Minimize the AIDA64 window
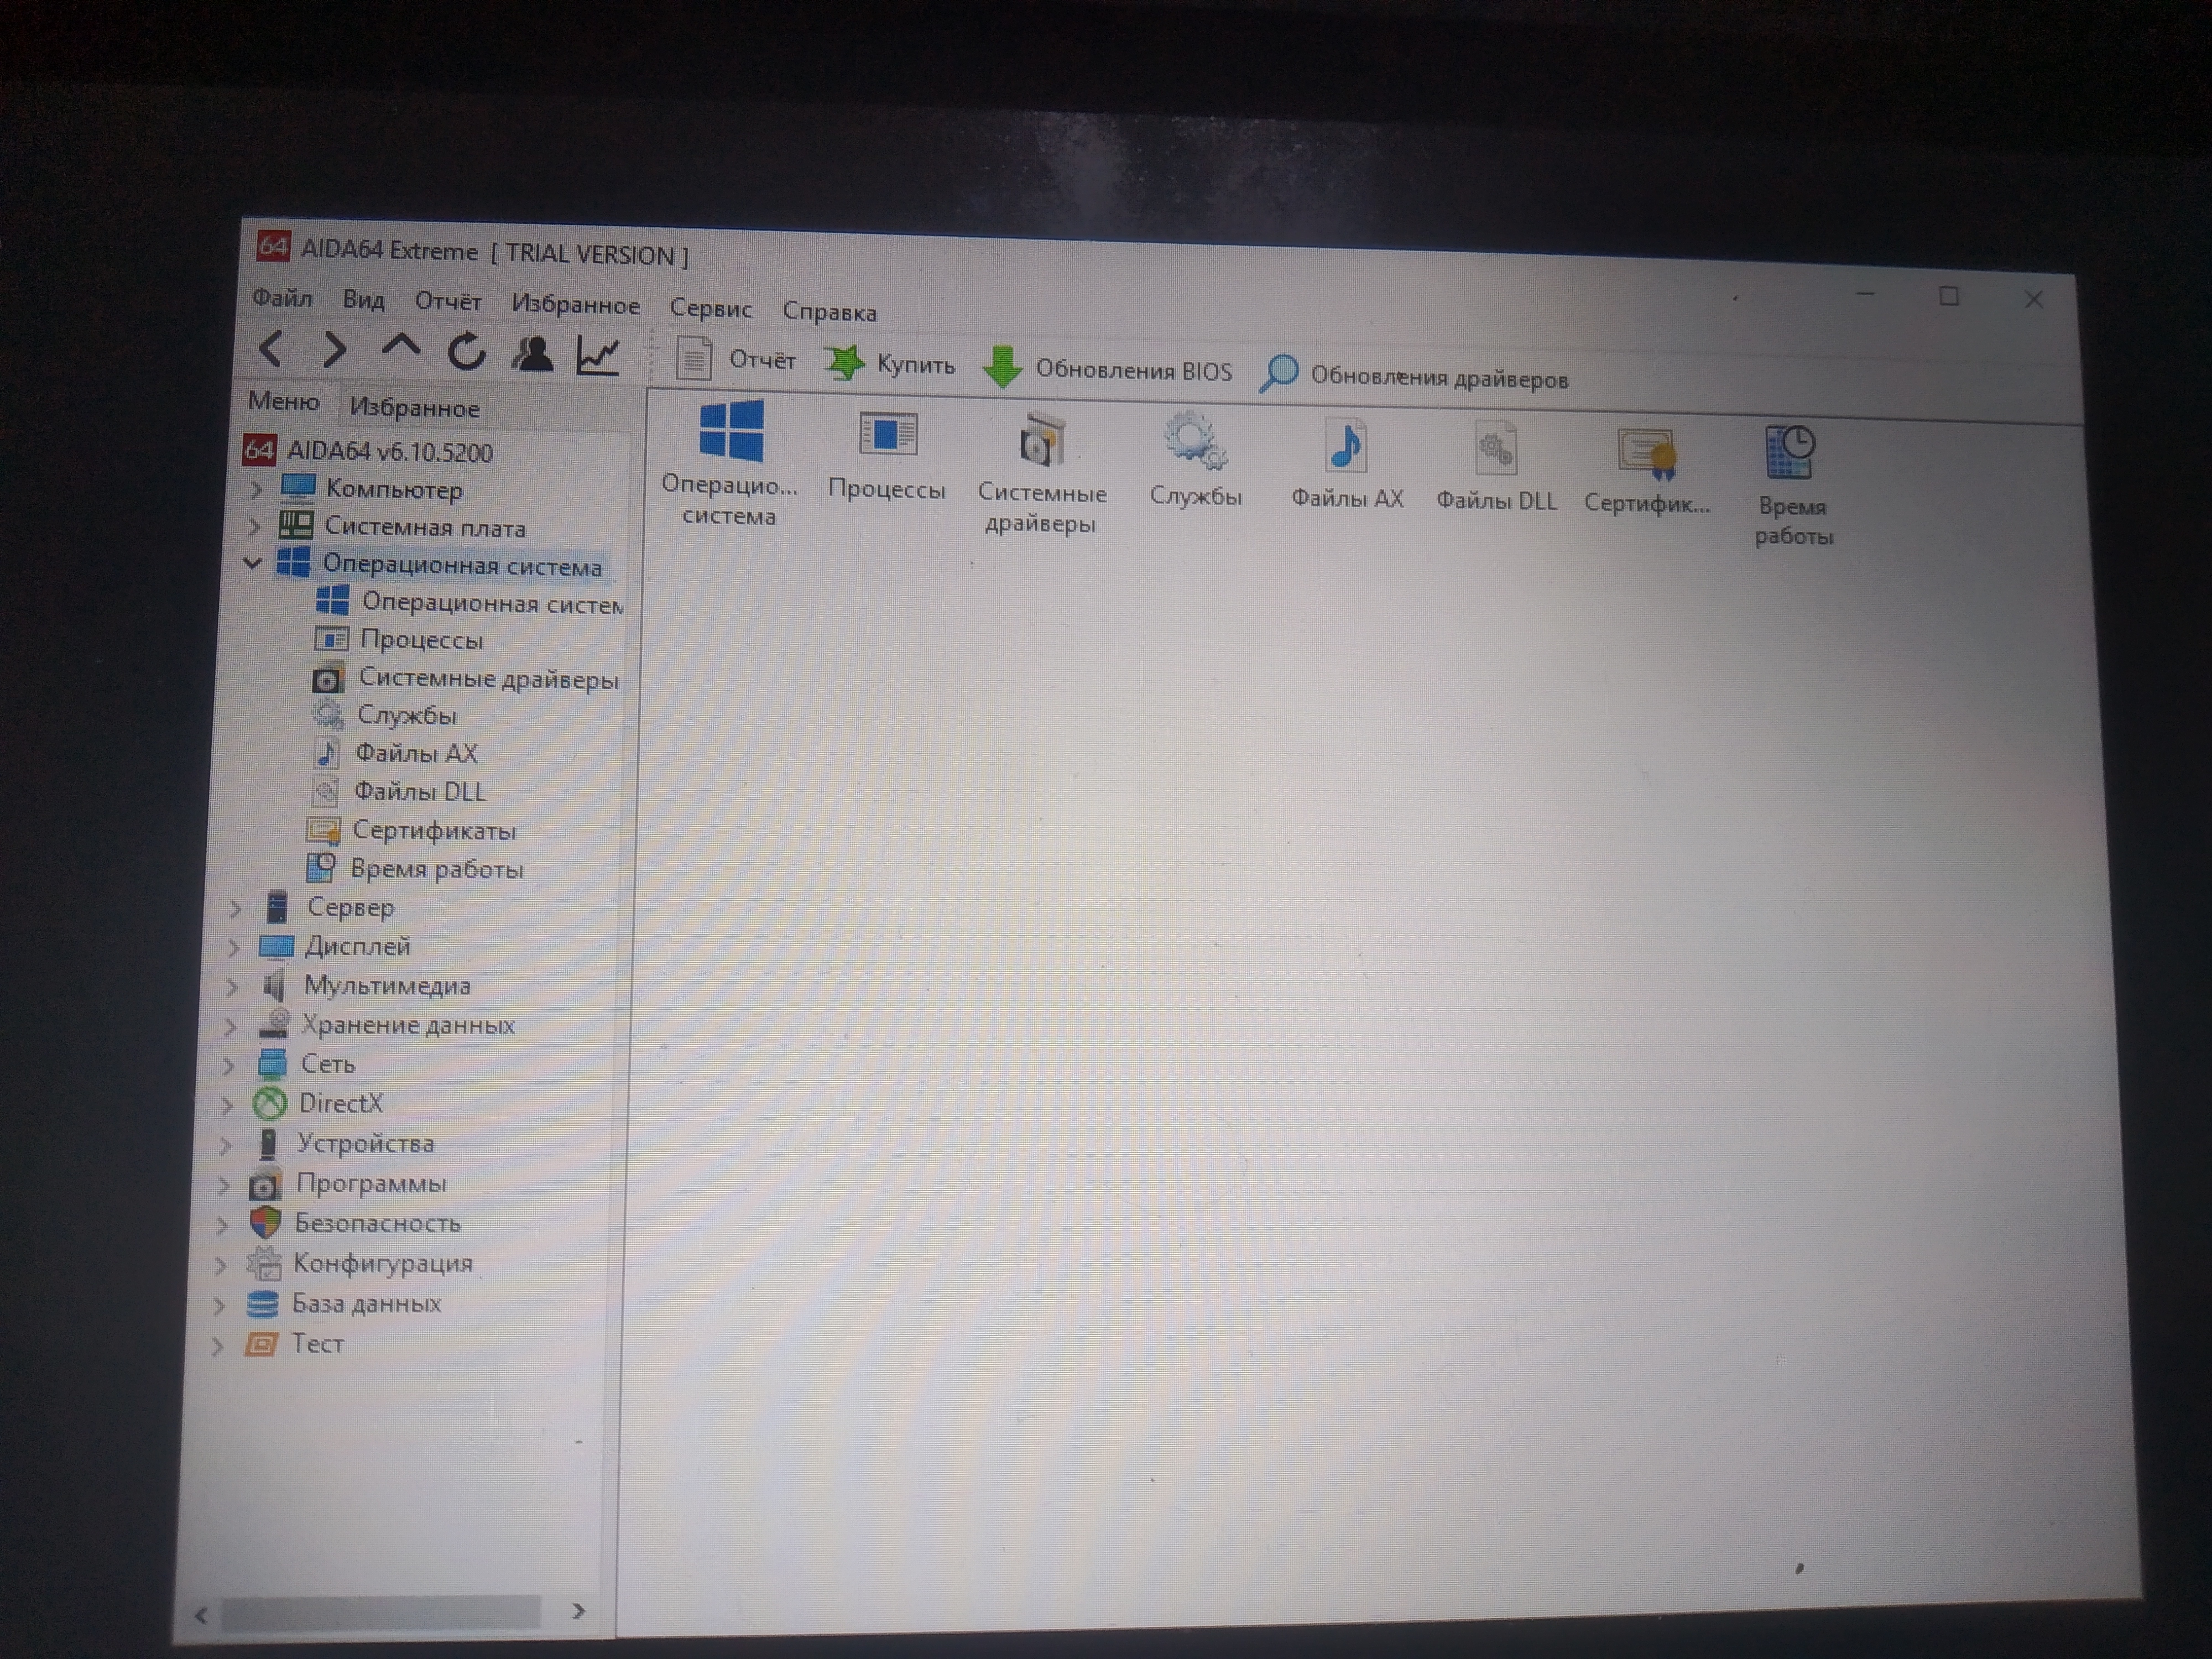This screenshot has width=2212, height=1659. pos(1866,294)
